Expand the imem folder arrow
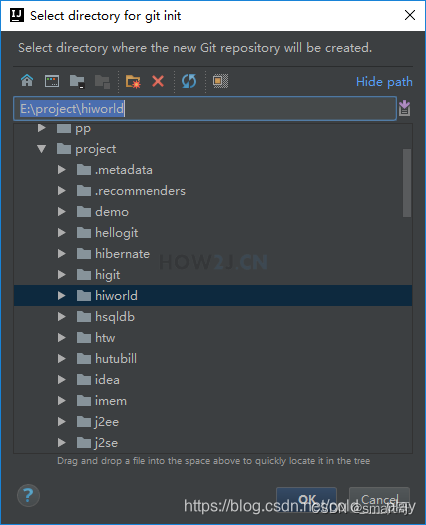The width and height of the screenshot is (426, 525). pyautogui.click(x=62, y=401)
